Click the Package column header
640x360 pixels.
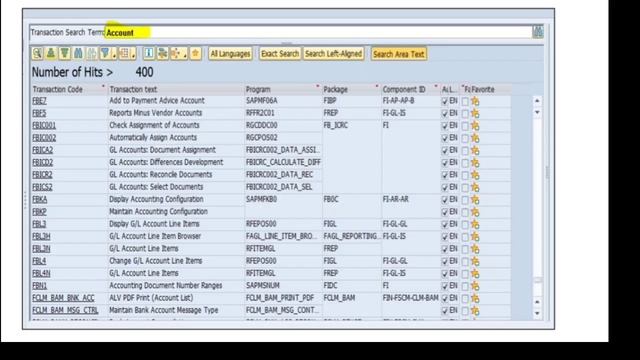tap(351, 89)
